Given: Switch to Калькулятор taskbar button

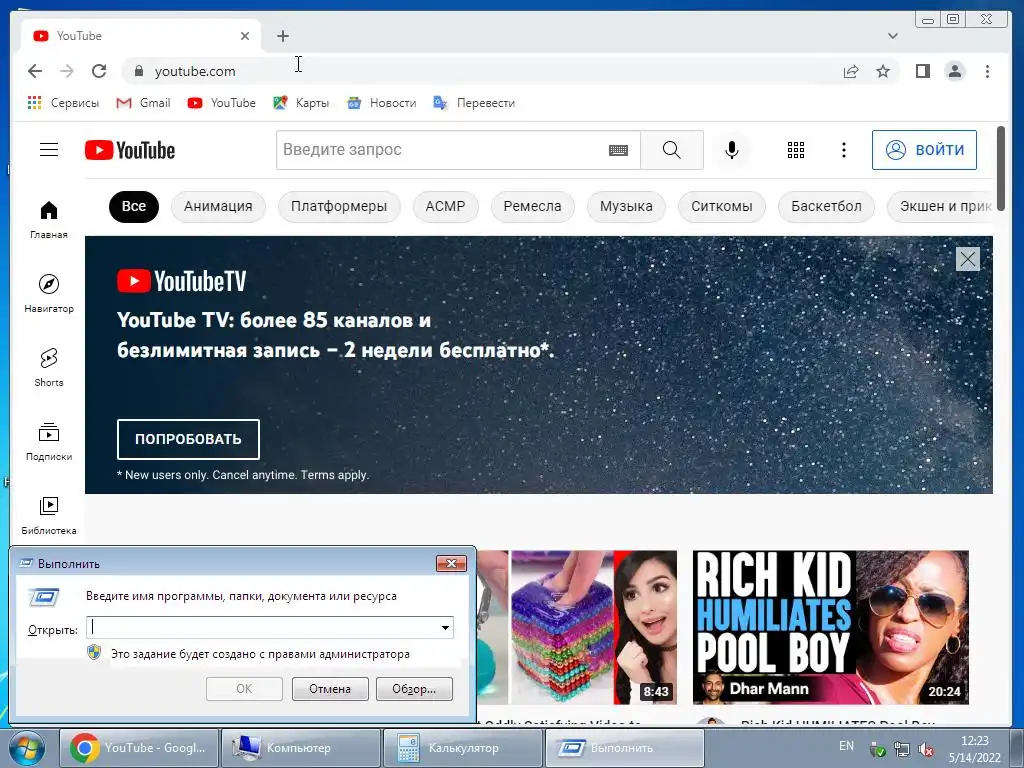Looking at the screenshot, I should [x=462, y=748].
